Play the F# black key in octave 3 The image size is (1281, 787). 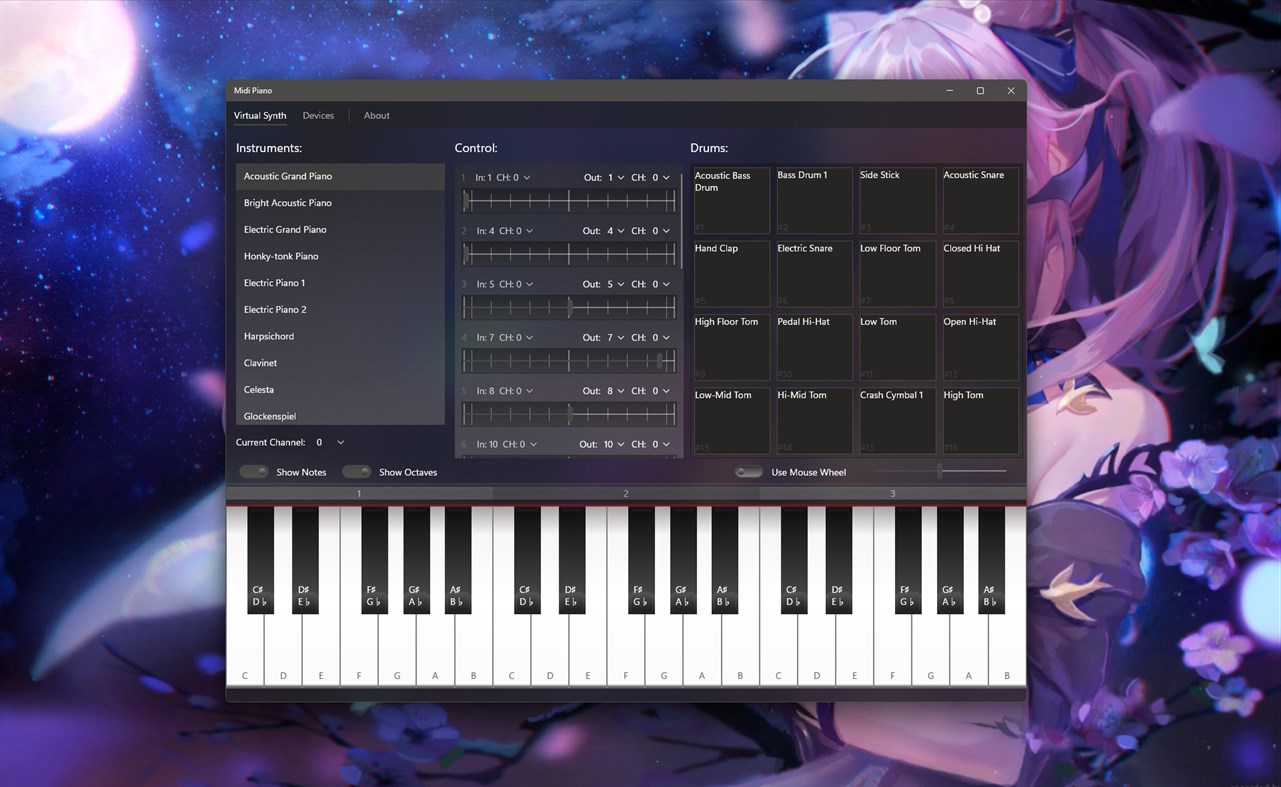coord(907,560)
